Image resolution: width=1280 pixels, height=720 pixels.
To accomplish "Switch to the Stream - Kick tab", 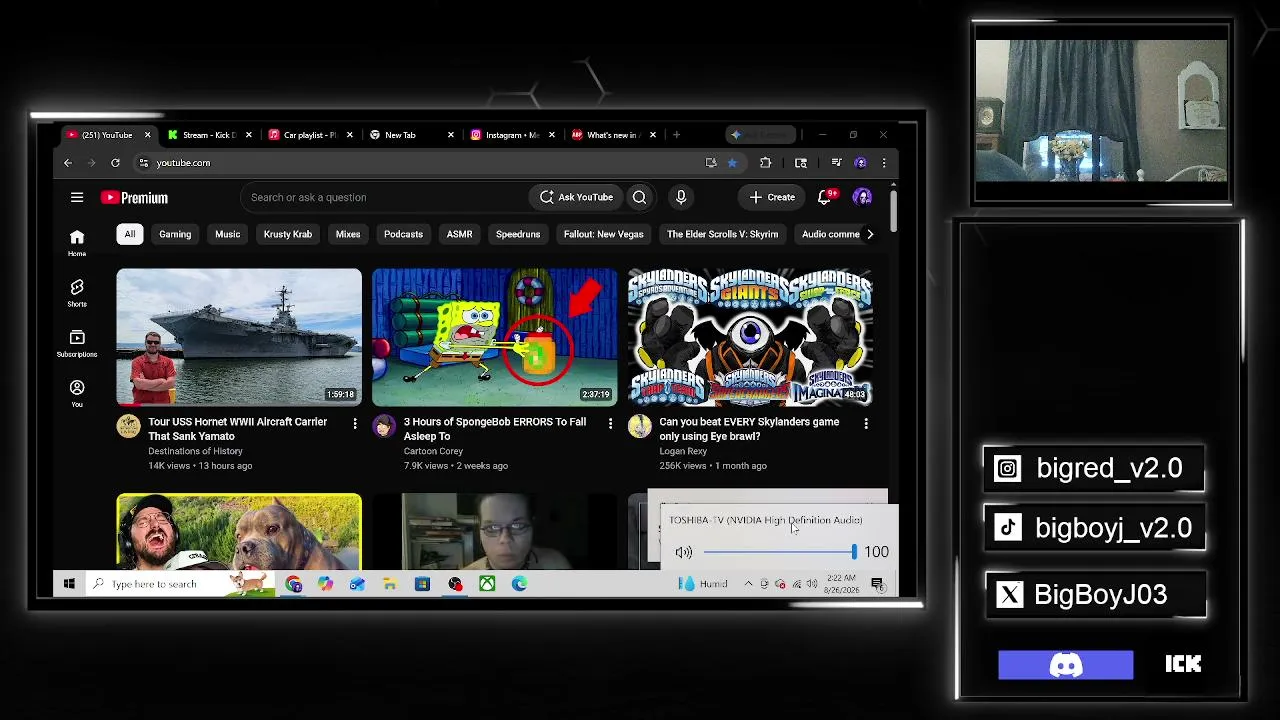I will pyautogui.click(x=209, y=135).
